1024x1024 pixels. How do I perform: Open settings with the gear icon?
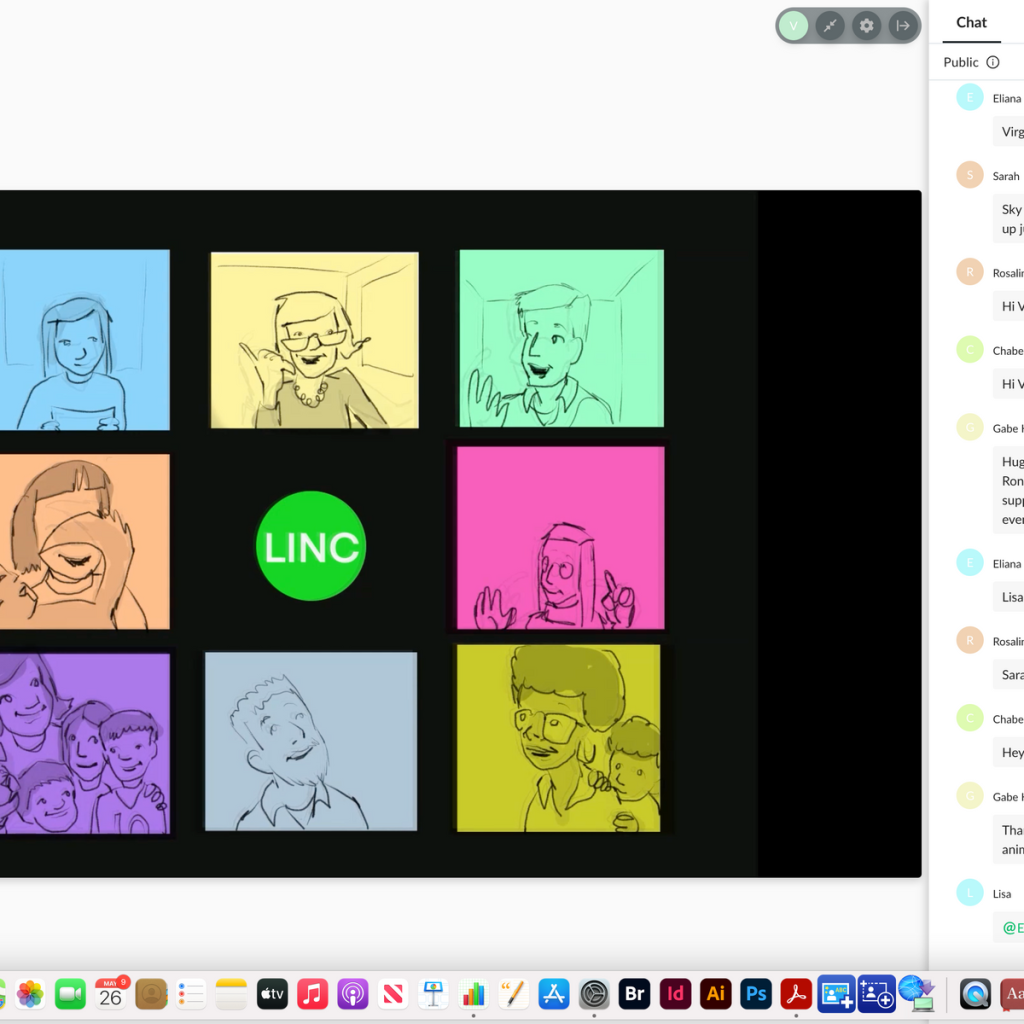click(x=866, y=26)
